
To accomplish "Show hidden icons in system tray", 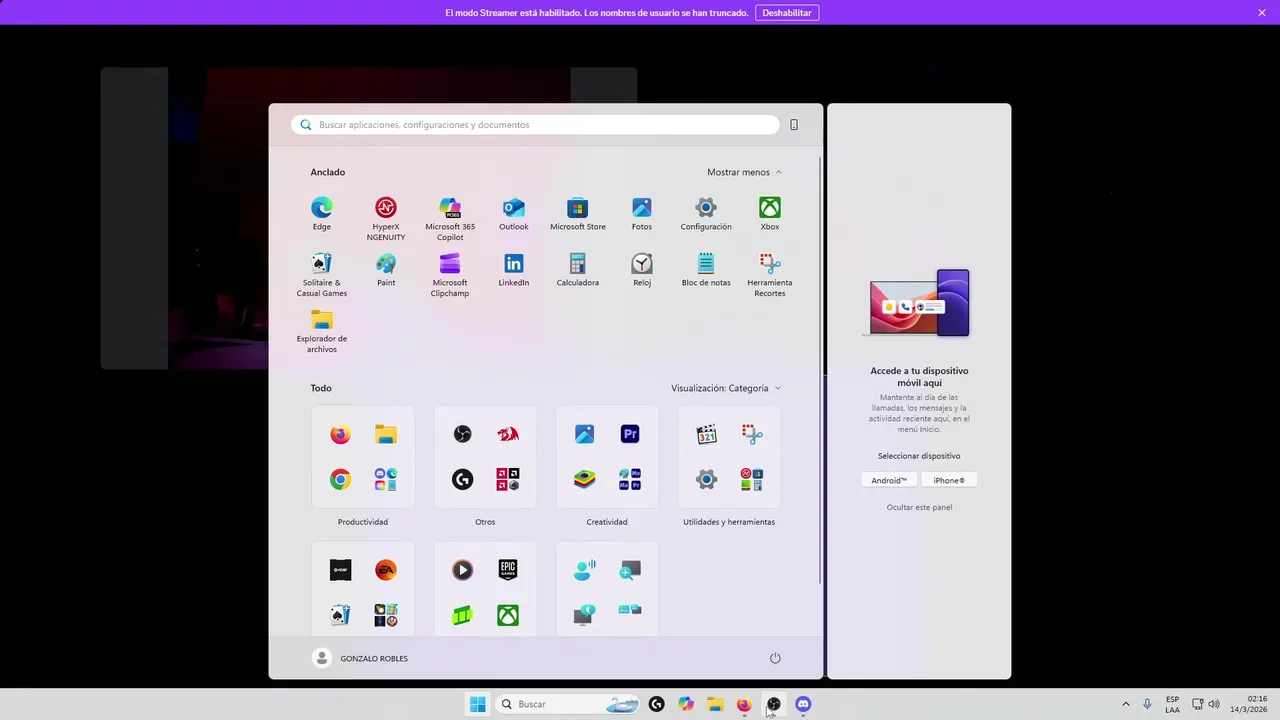I will [x=1126, y=704].
